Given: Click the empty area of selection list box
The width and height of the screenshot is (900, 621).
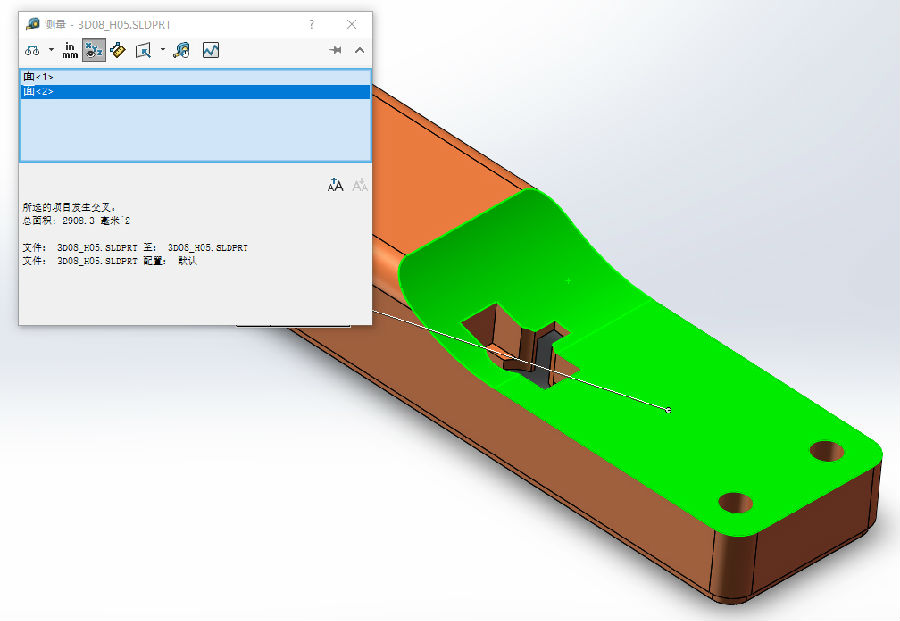Looking at the screenshot, I should (195, 130).
